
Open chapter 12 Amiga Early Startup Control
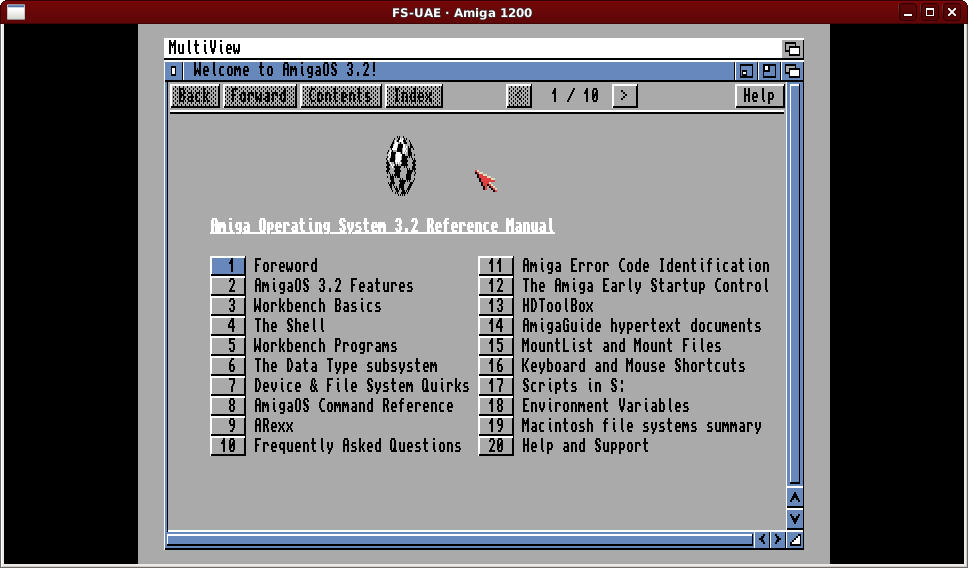(x=496, y=285)
